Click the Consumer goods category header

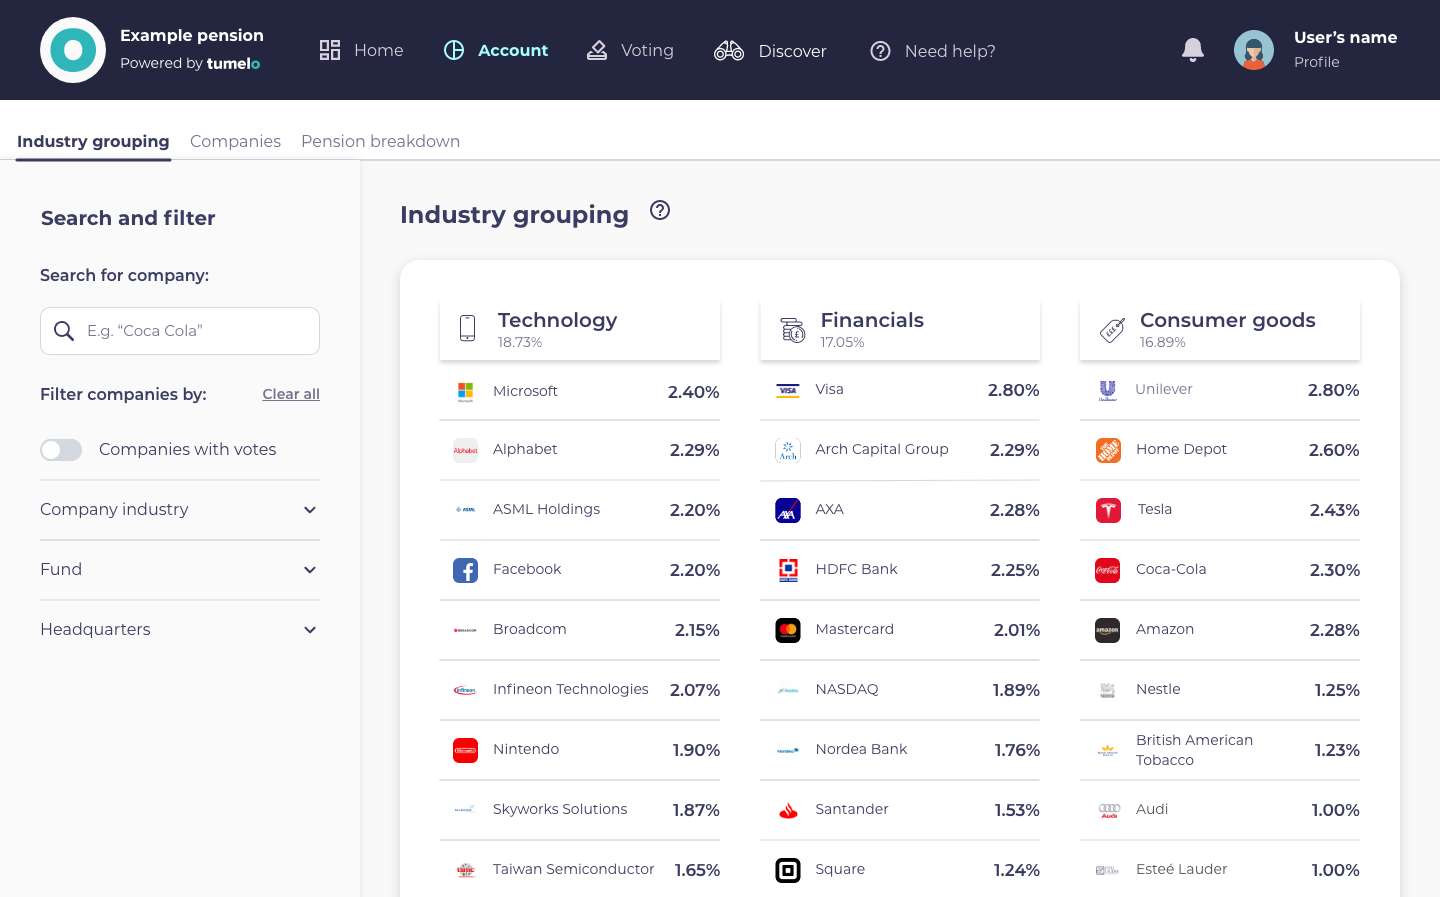(x=1220, y=329)
